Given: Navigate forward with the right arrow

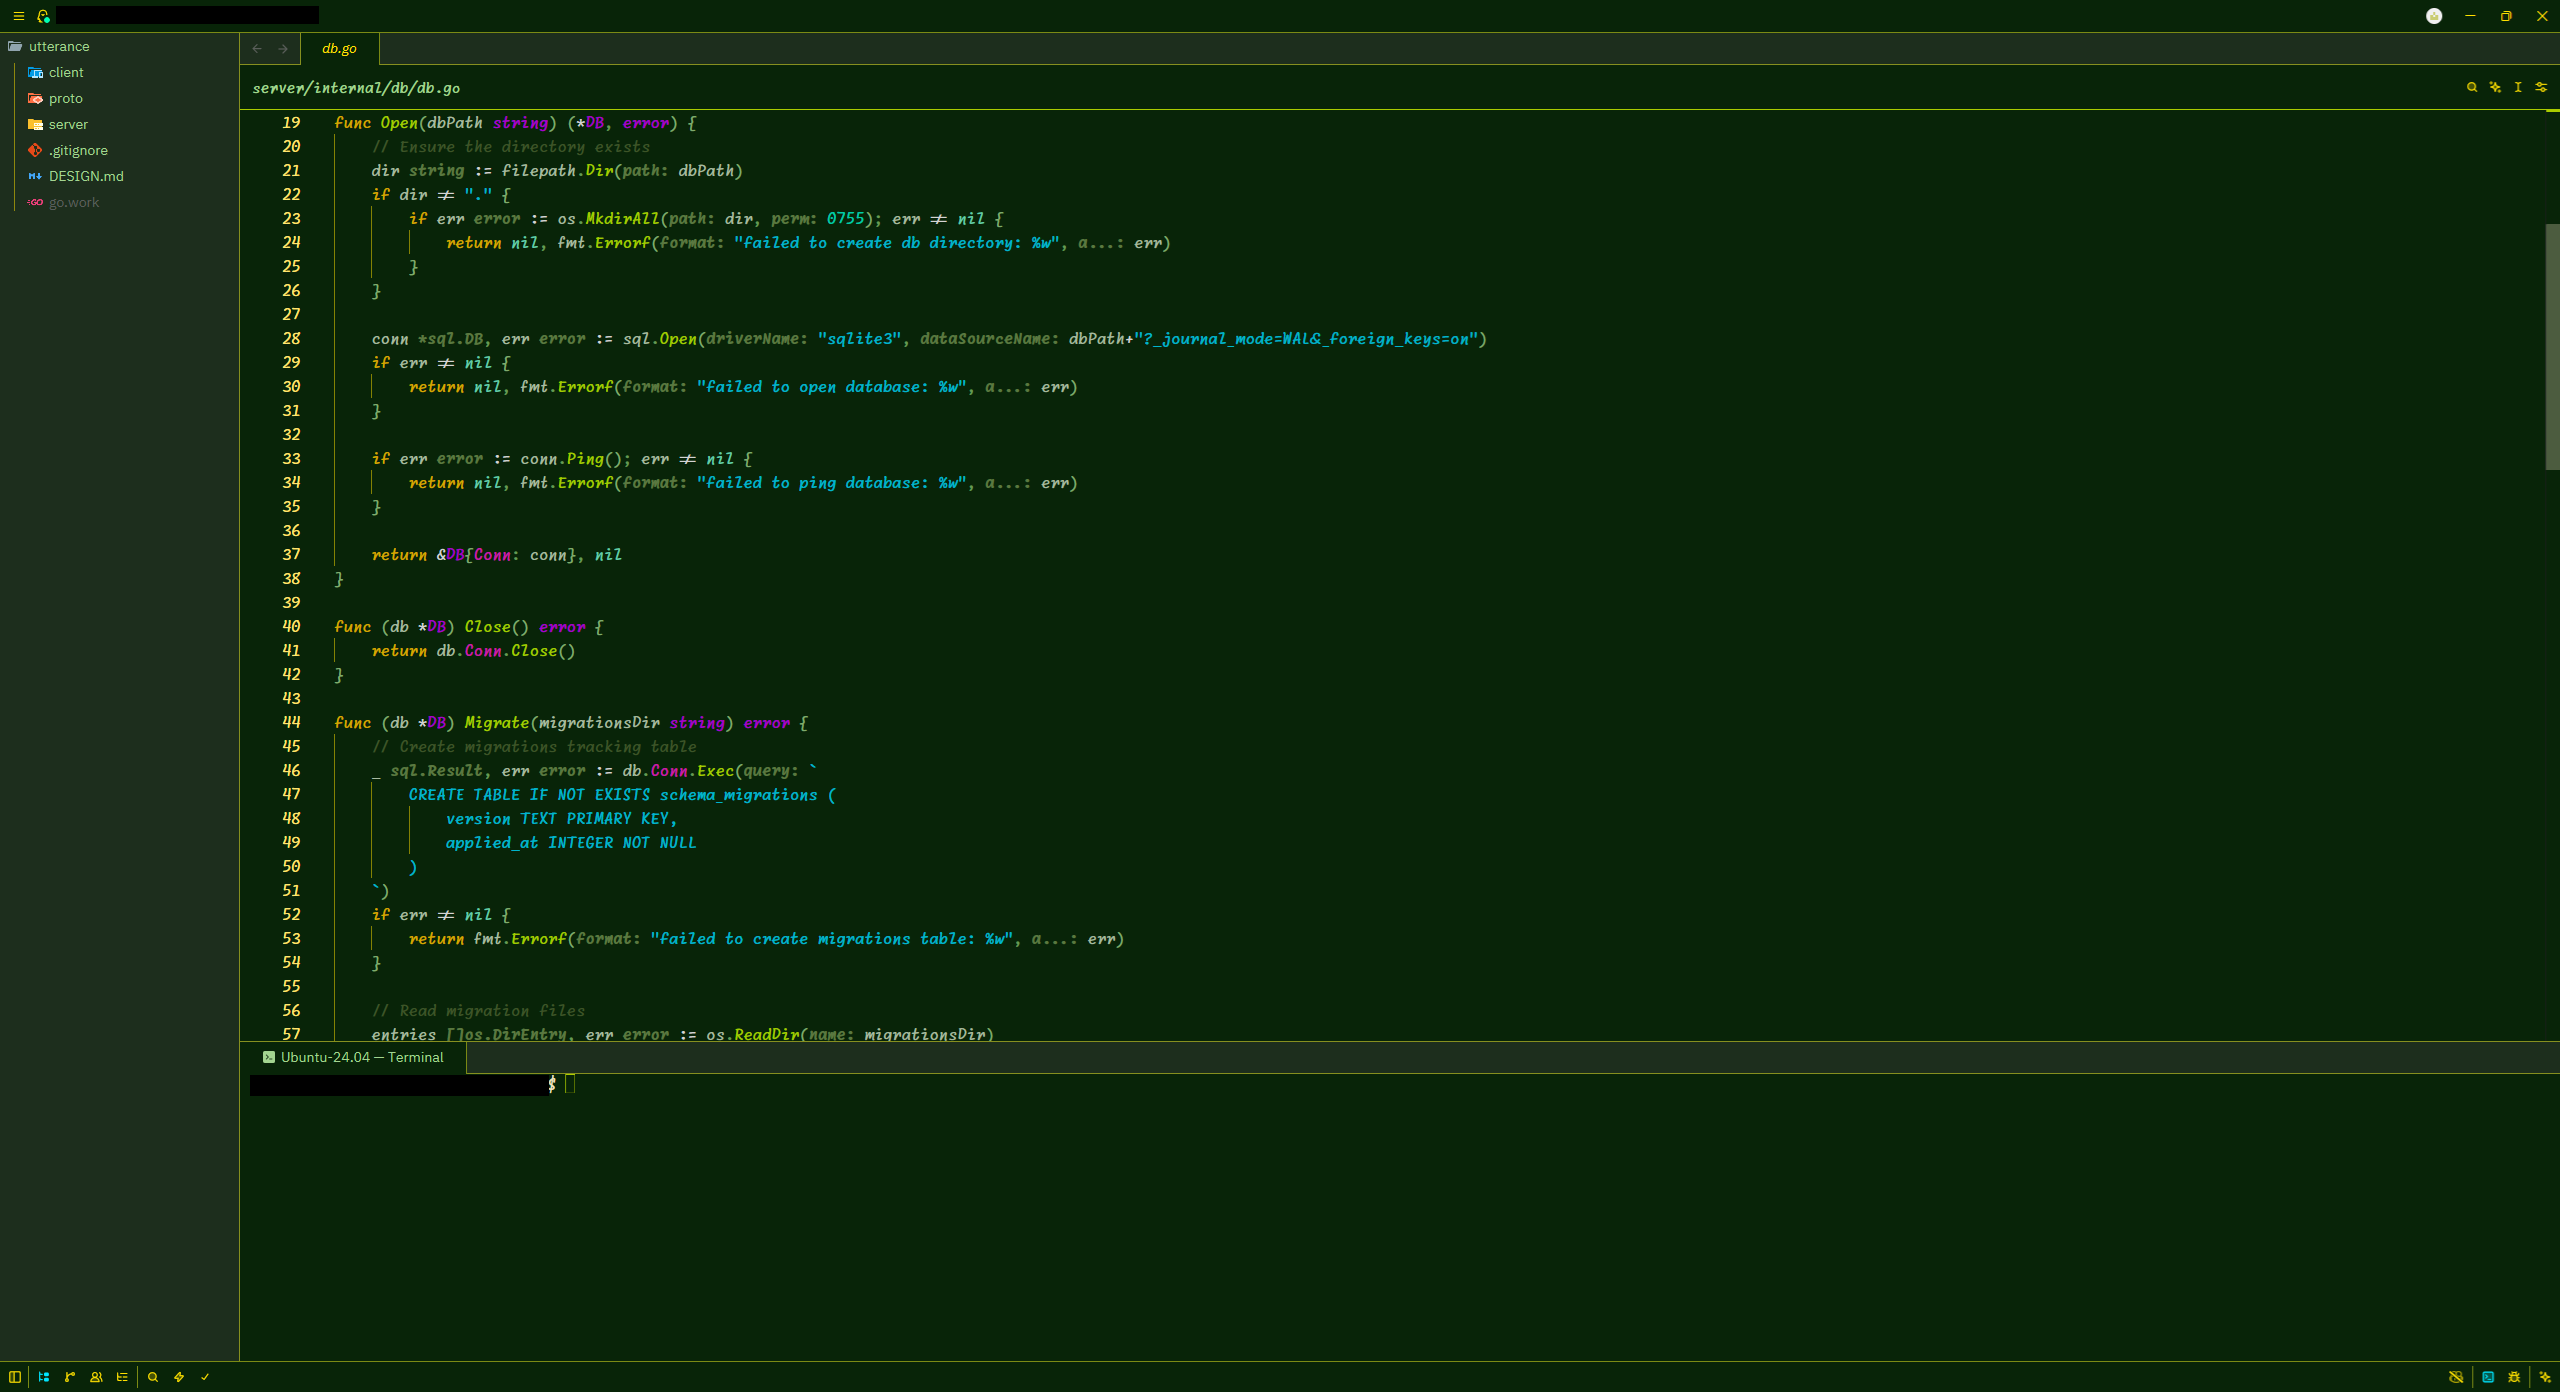Looking at the screenshot, I should tap(283, 48).
